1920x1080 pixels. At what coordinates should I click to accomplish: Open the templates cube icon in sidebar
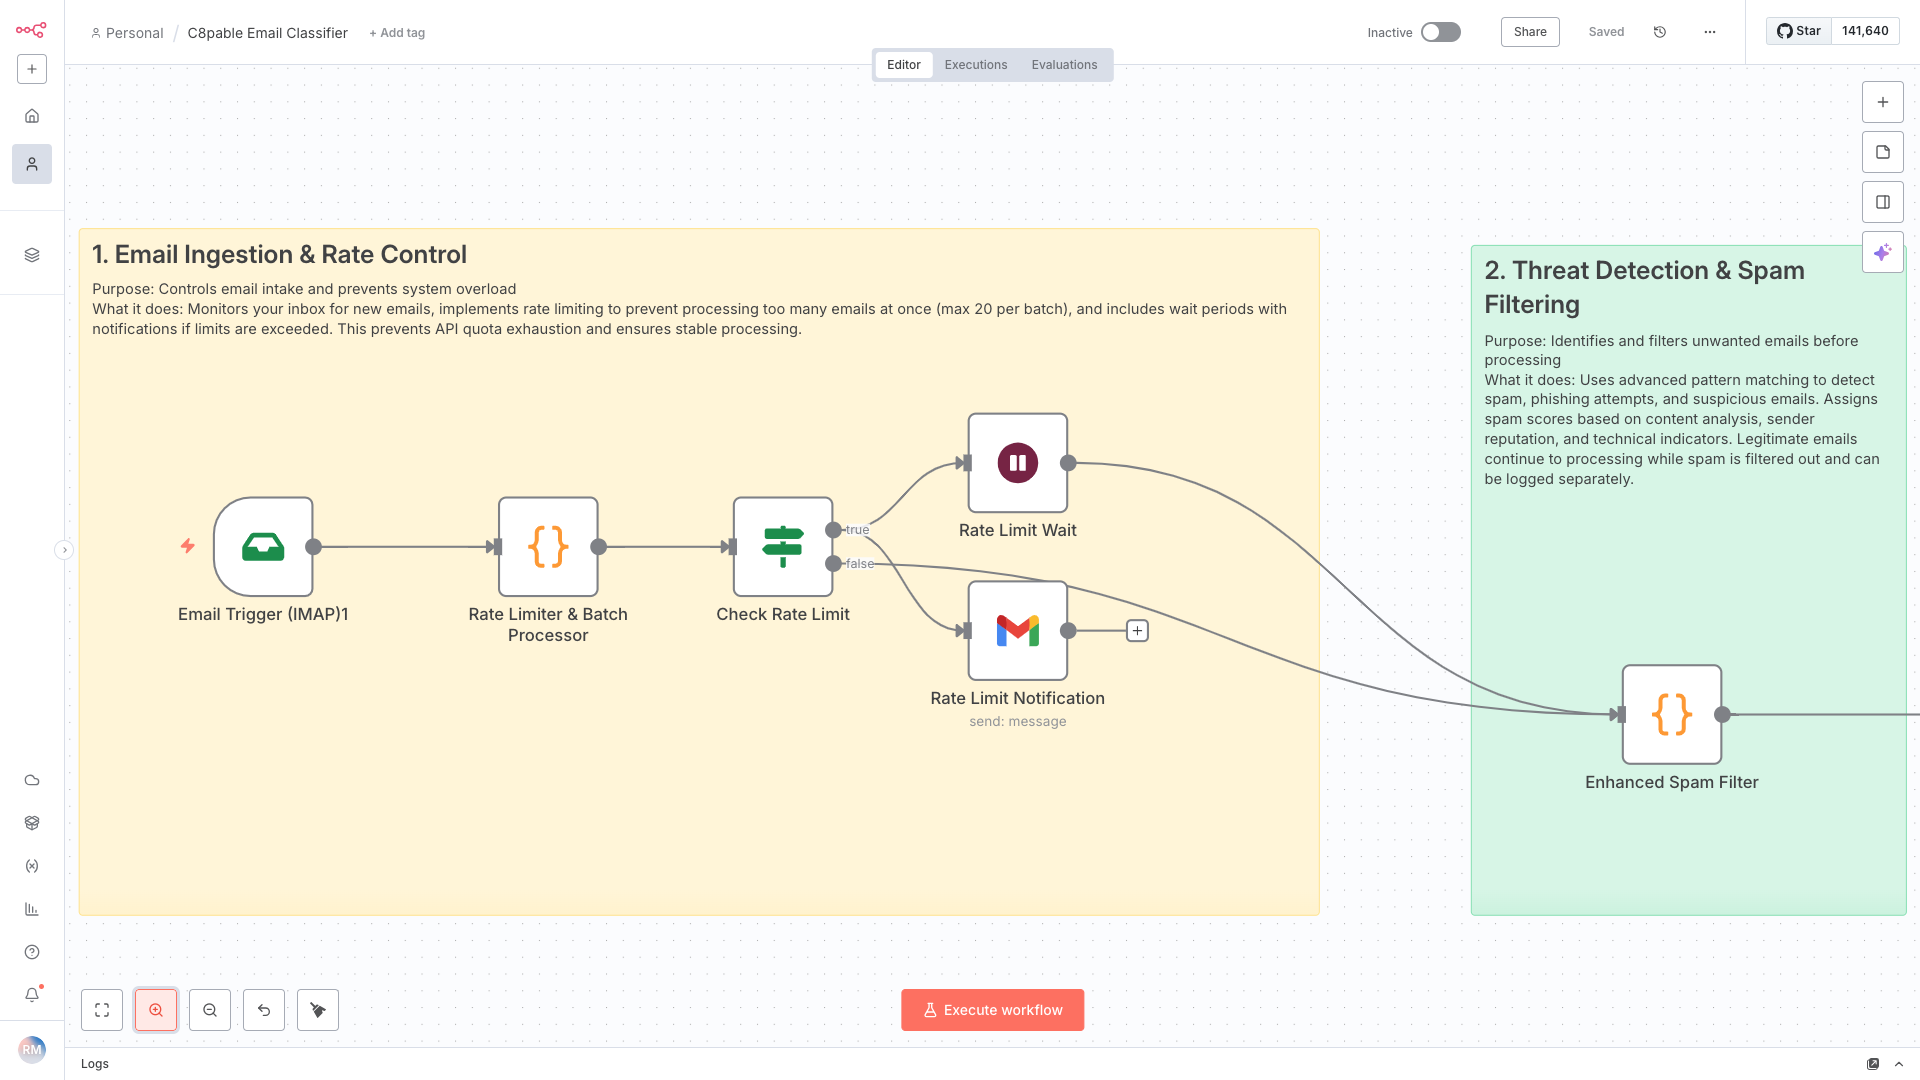32,823
